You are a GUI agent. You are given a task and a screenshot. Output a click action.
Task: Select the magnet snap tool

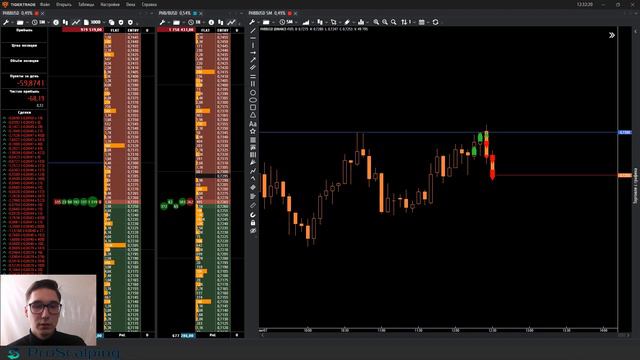click(253, 215)
